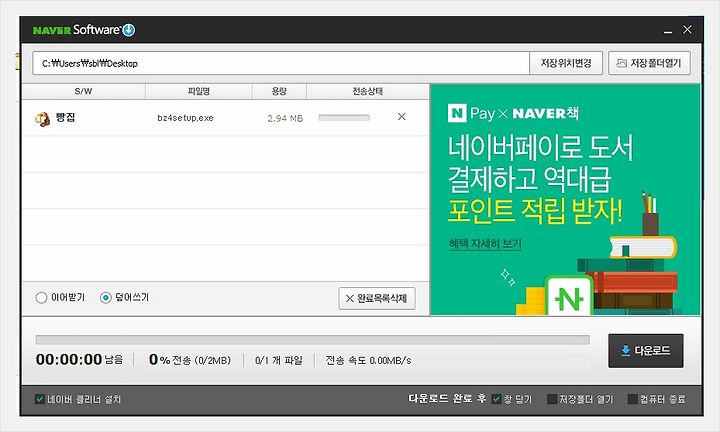This screenshot has width=720, height=432.
Task: Minimize the NAVER Software window
Action: (x=668, y=30)
